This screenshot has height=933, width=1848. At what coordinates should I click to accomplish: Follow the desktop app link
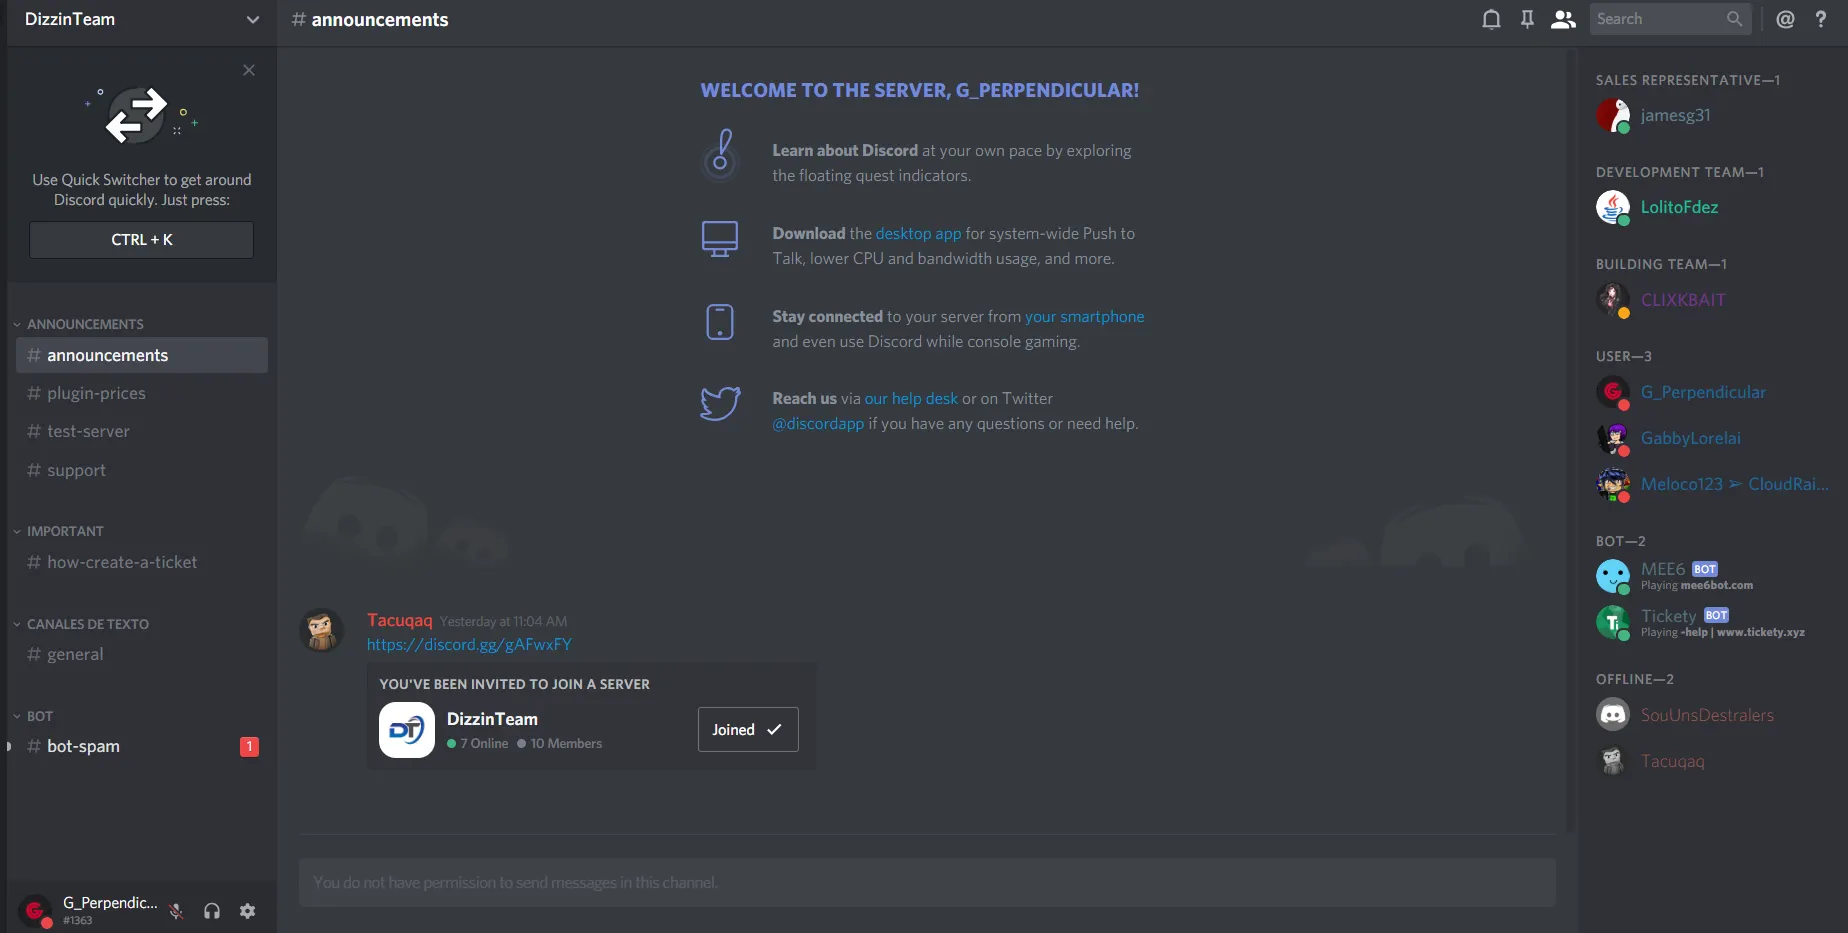point(918,233)
